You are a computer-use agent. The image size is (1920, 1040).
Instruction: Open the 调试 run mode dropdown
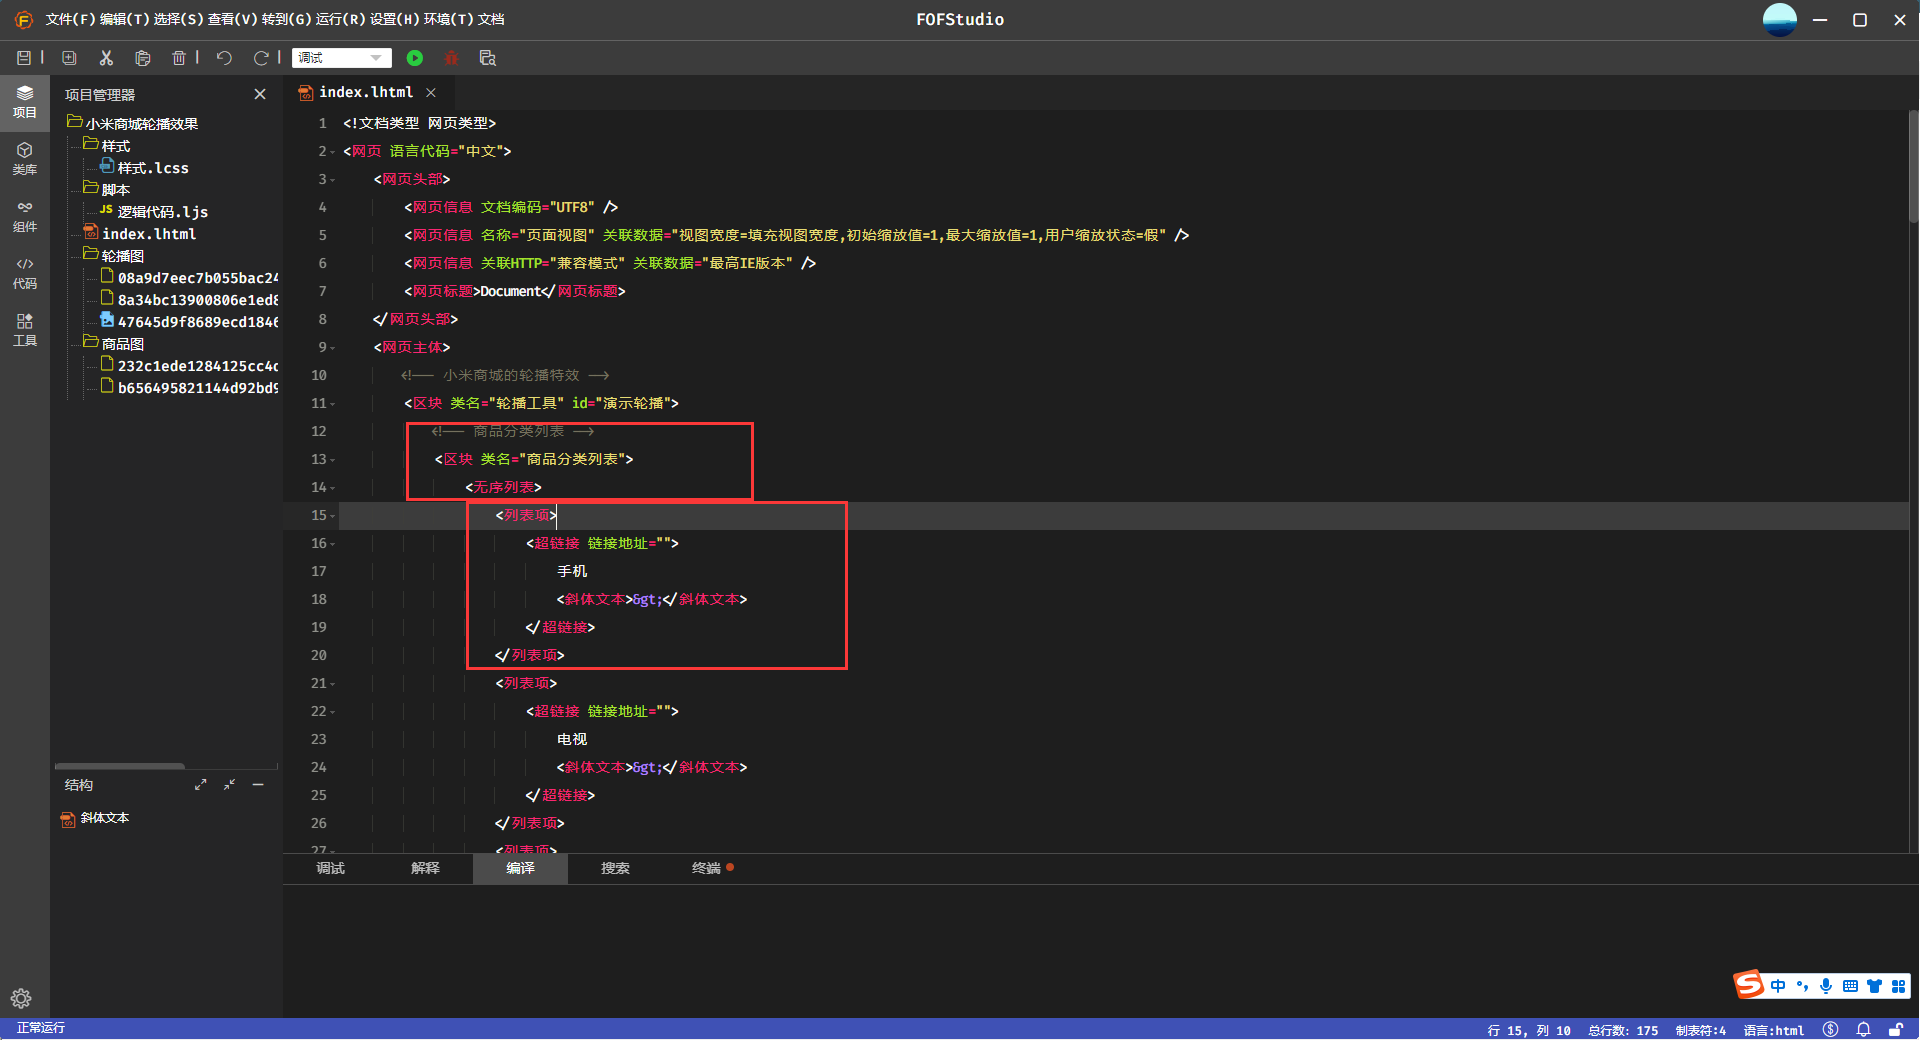point(341,58)
